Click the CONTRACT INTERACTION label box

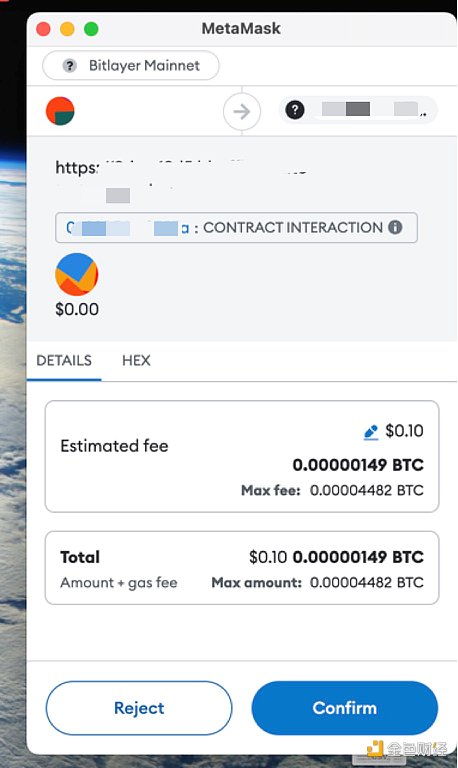click(236, 227)
